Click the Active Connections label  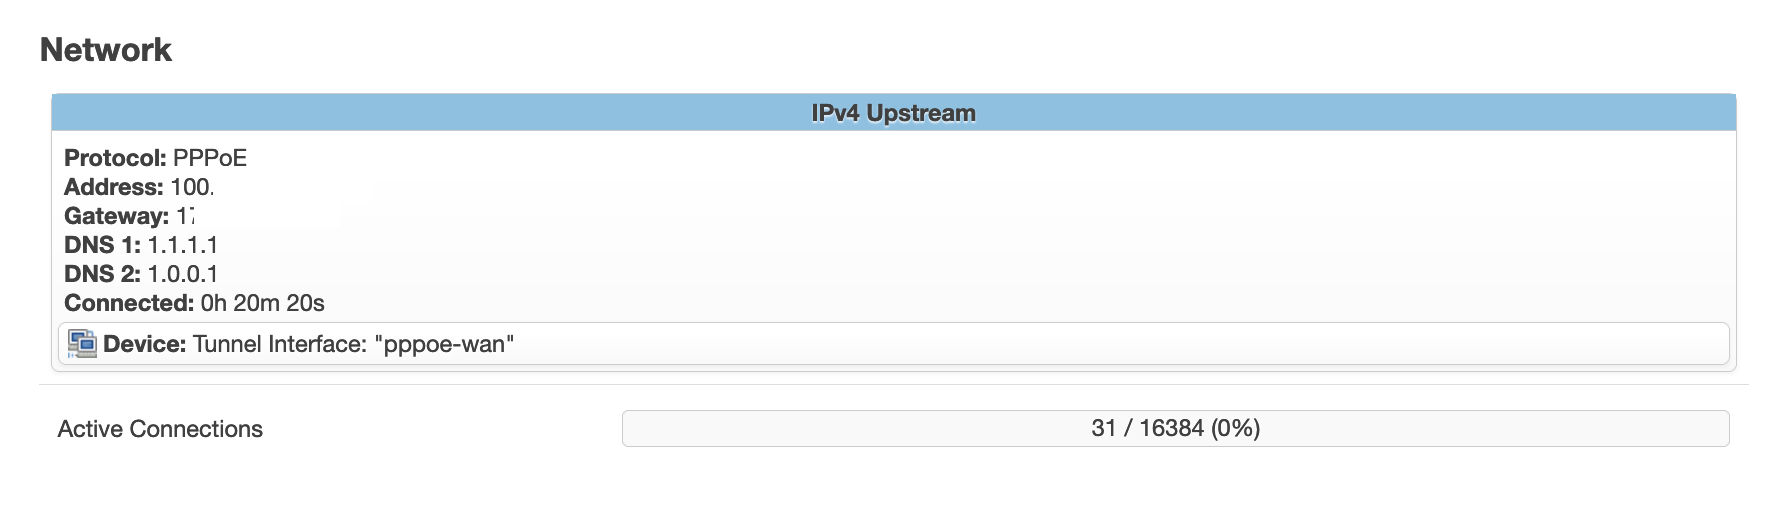pyautogui.click(x=160, y=429)
